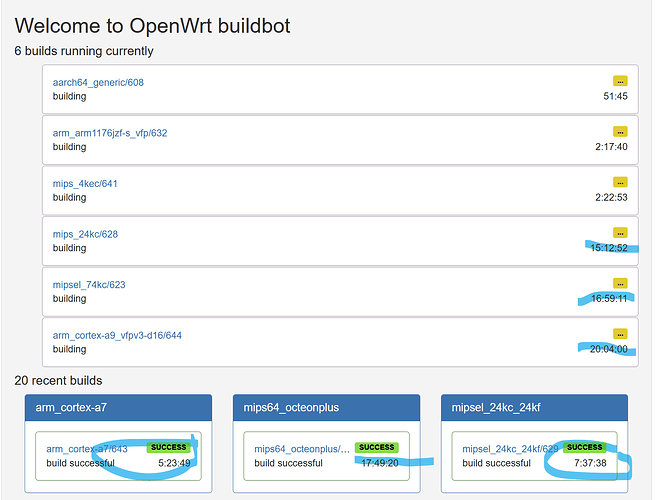Click 'building' status under mips_24kc/628
Image resolution: width=655 pixels, height=500 pixels.
tap(69, 248)
